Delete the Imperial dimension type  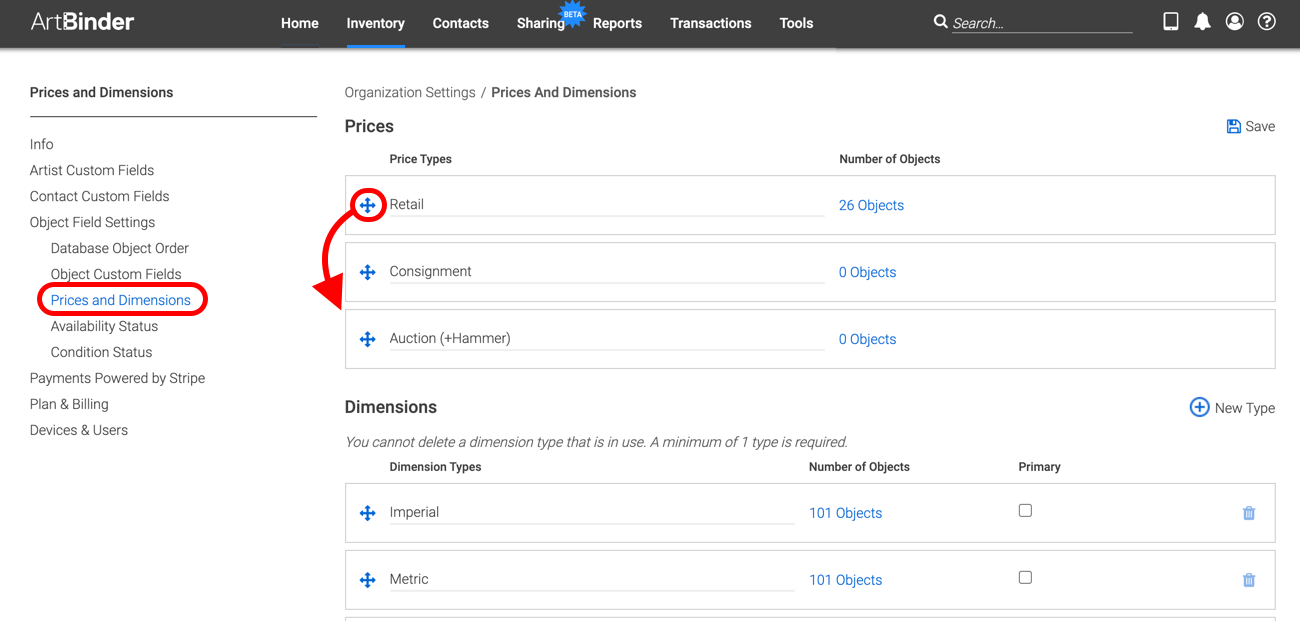(x=1248, y=513)
